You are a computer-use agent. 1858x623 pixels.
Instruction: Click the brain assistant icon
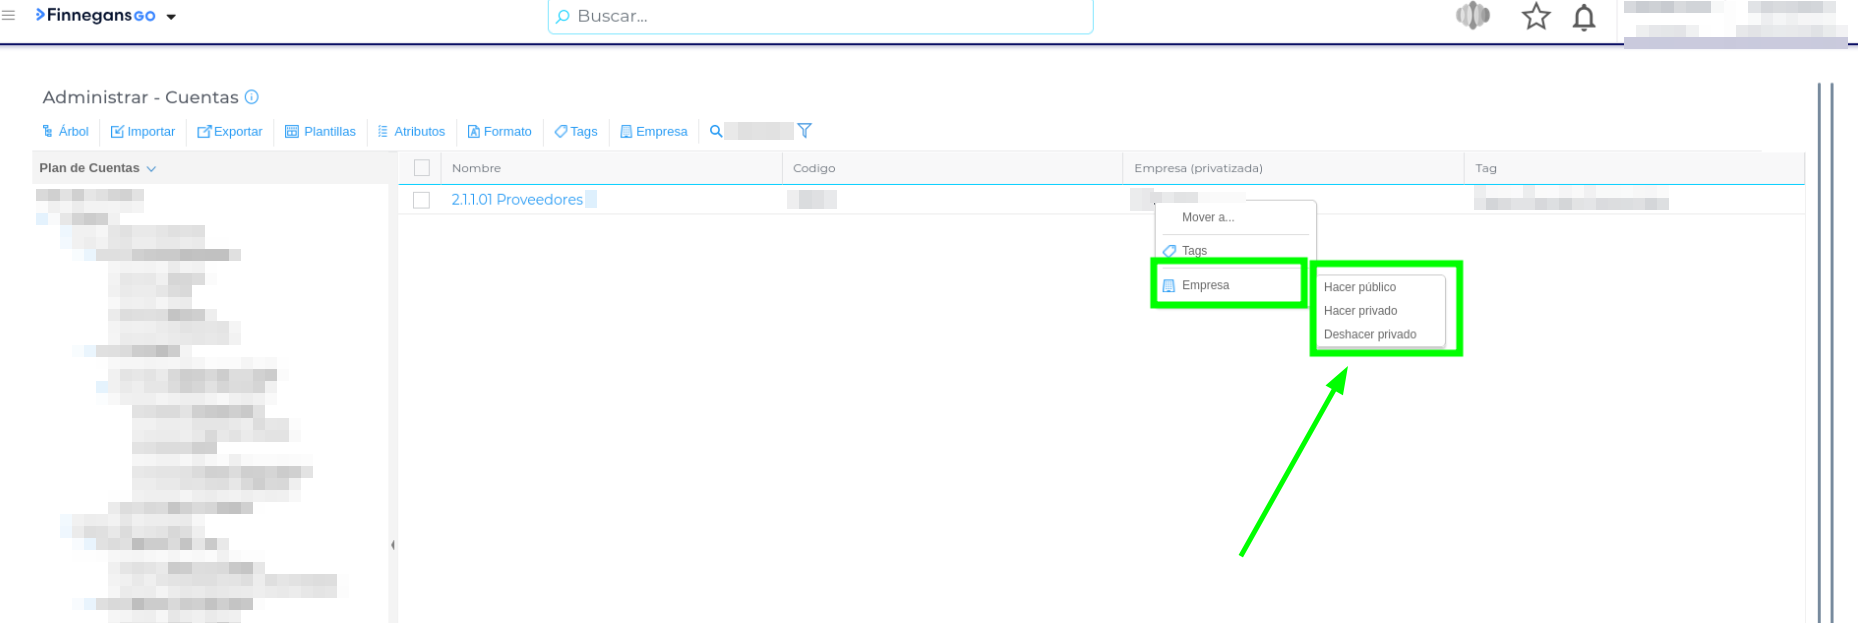pos(1472,16)
